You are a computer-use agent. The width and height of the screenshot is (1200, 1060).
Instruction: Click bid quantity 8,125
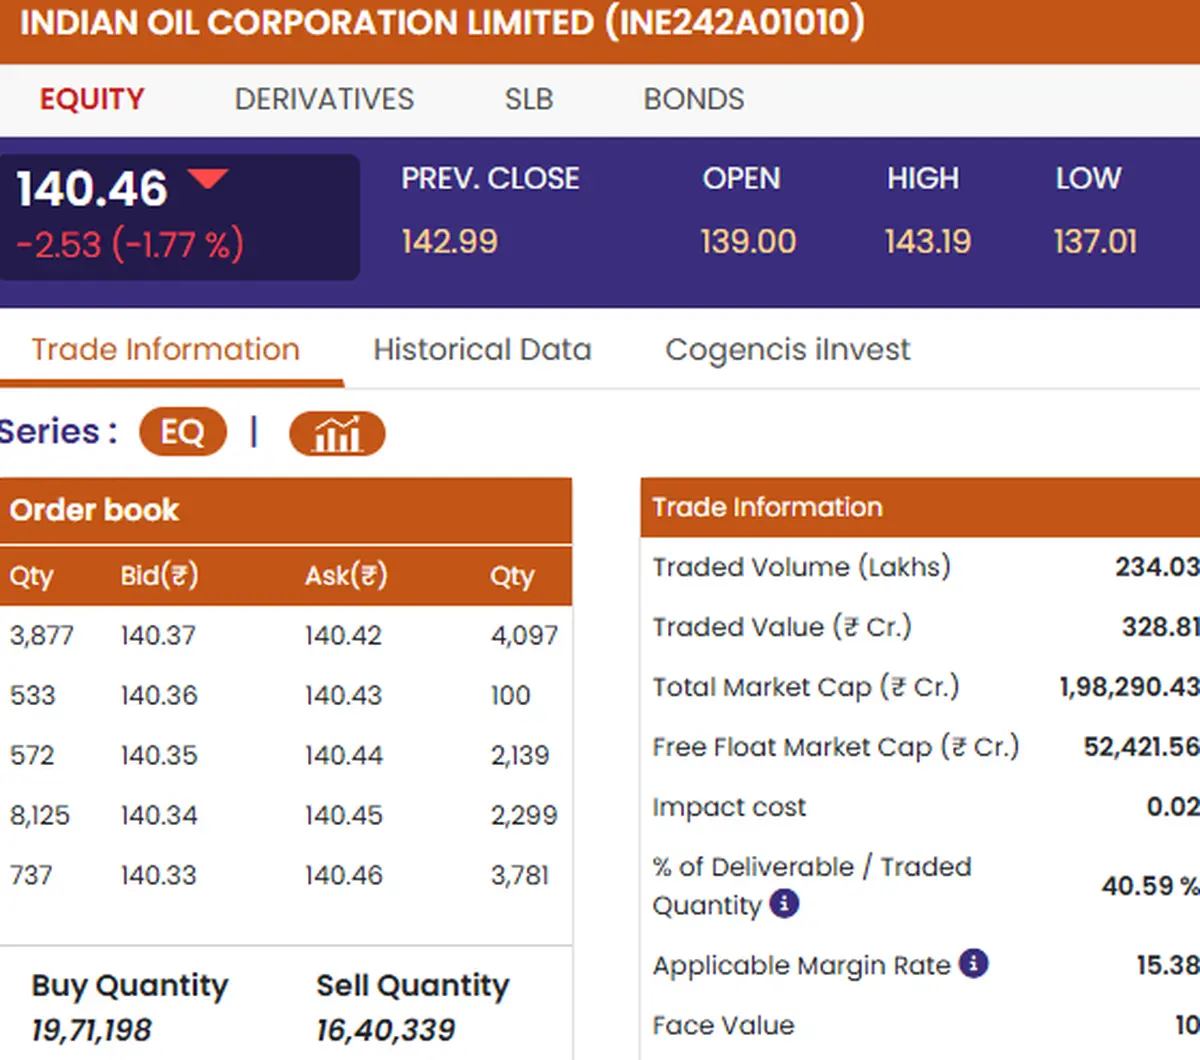coord(39,815)
